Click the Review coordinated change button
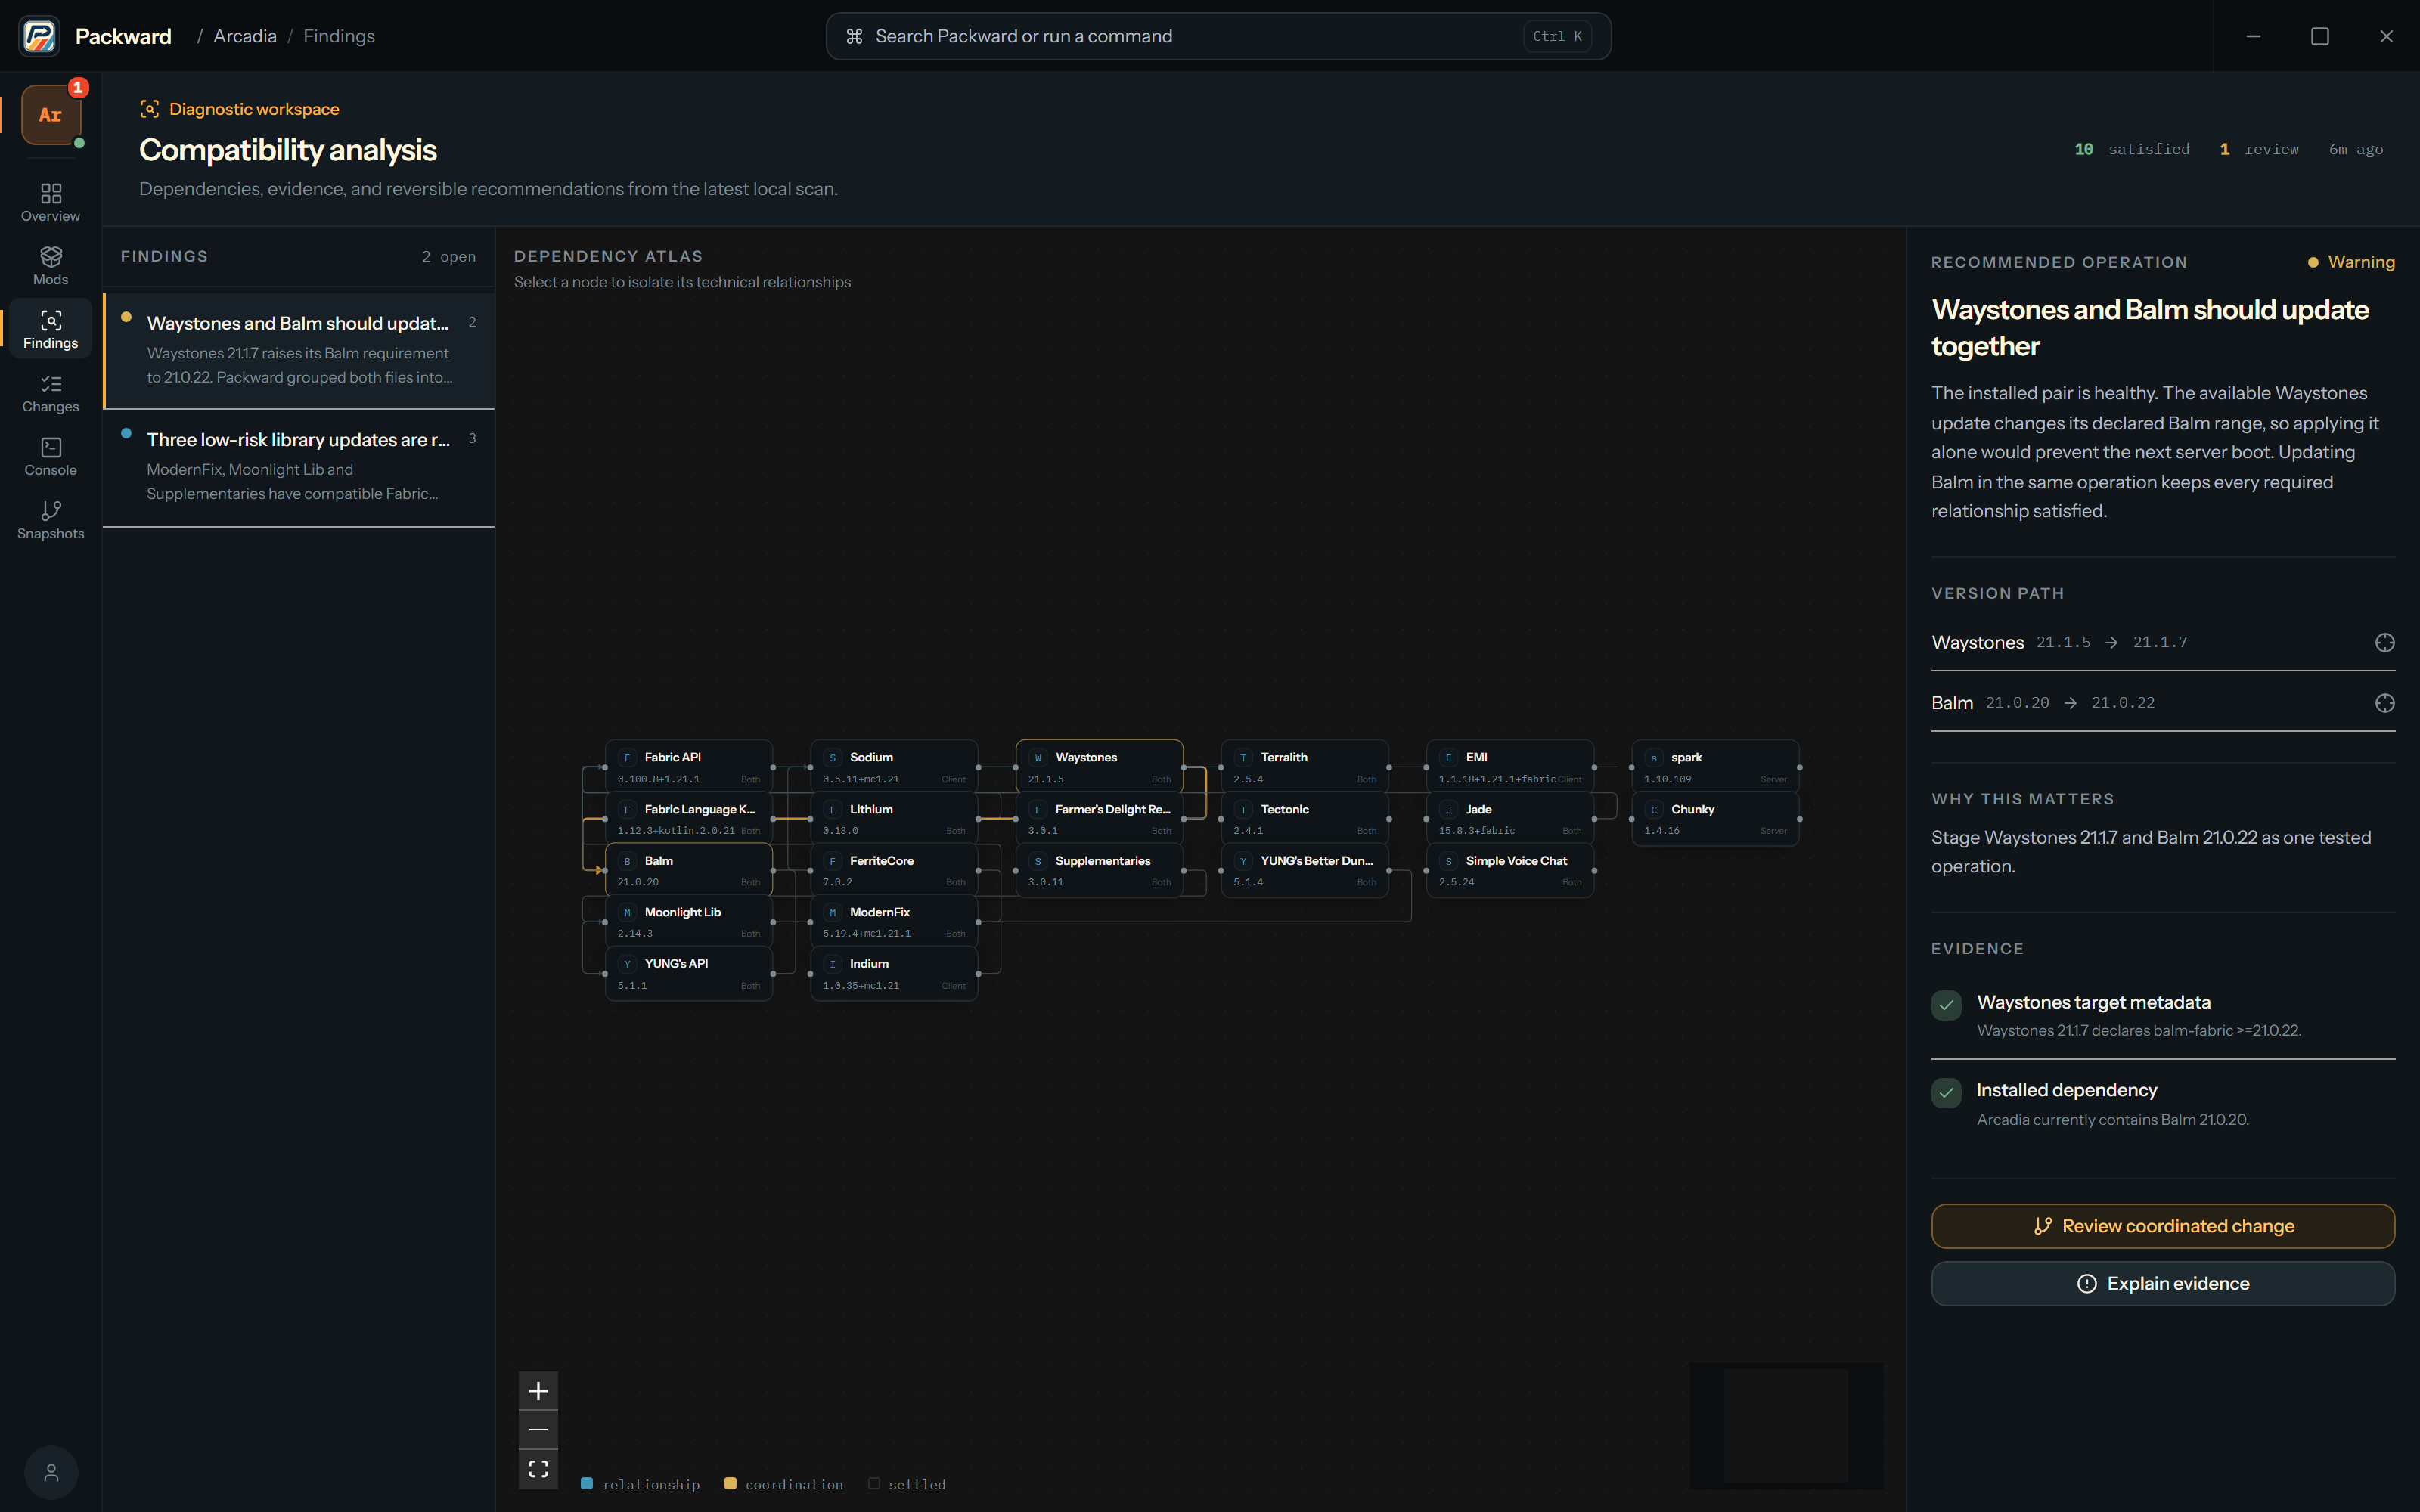This screenshot has height=1512, width=2420. tap(2163, 1226)
